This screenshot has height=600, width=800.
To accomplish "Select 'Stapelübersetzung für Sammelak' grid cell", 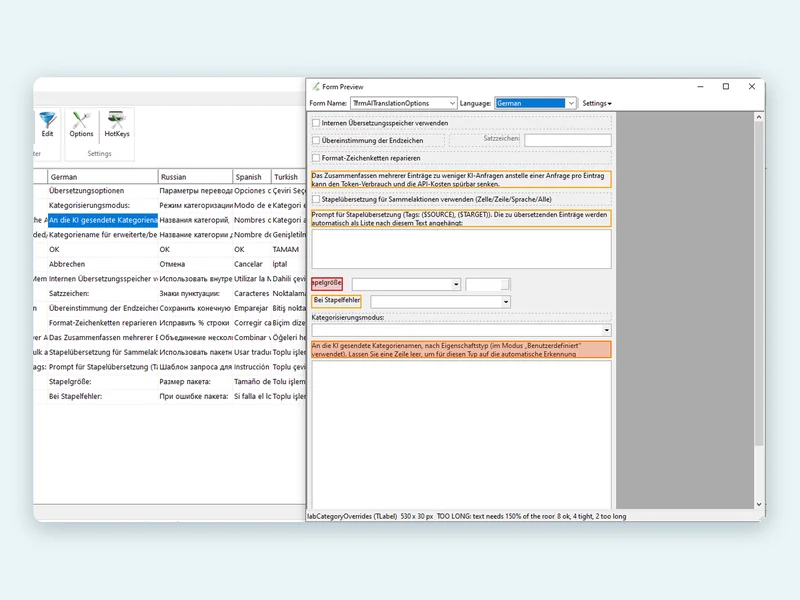I will [x=103, y=353].
